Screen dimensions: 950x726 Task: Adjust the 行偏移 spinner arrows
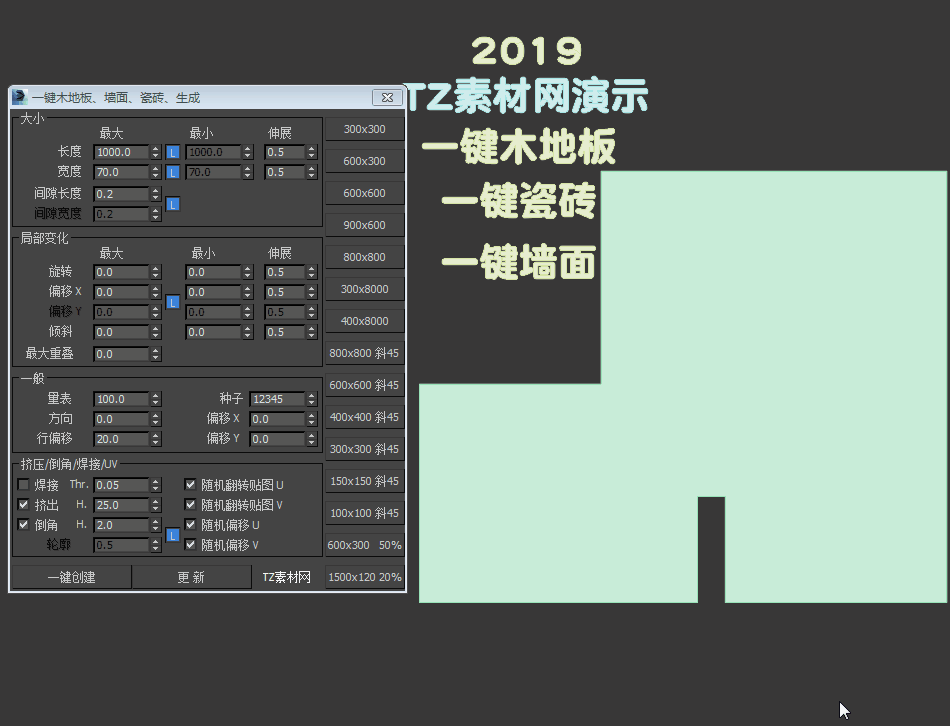point(156,439)
